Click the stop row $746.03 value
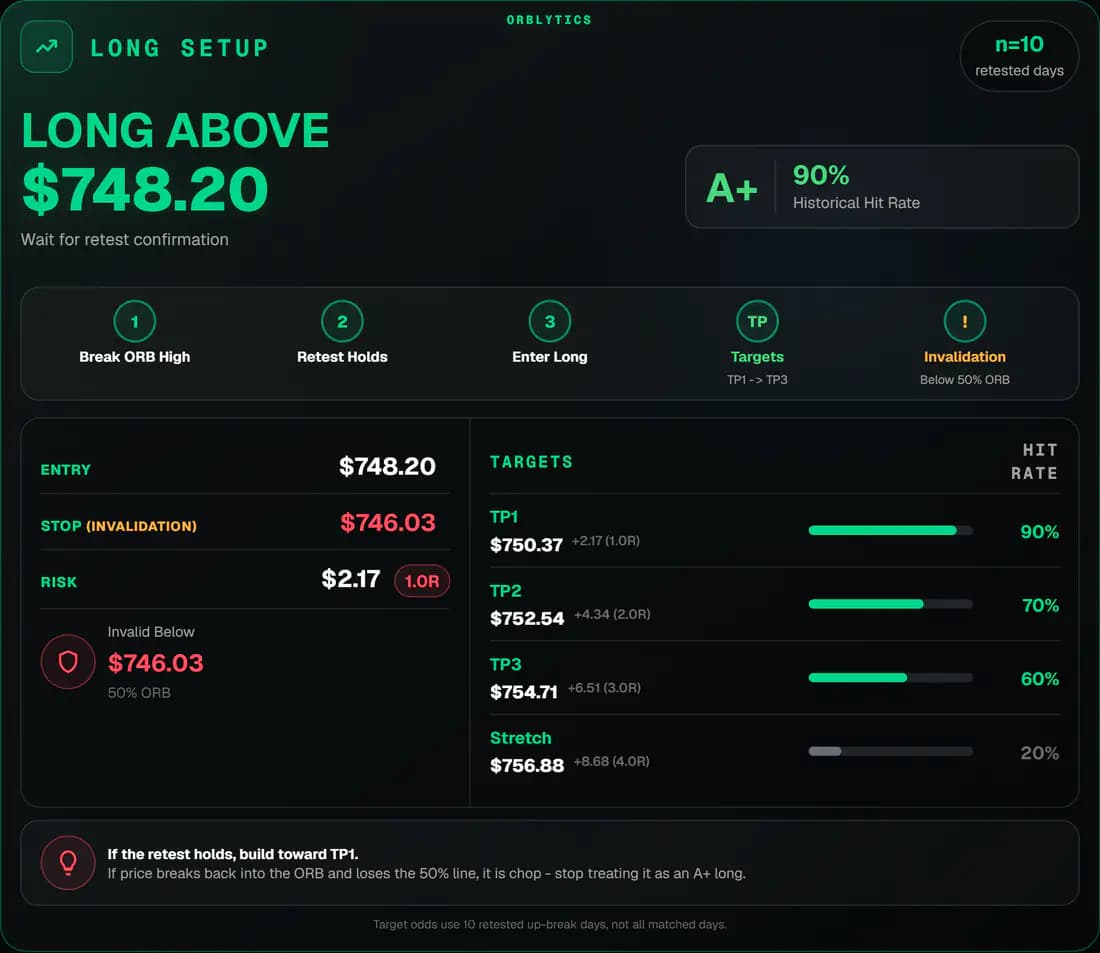Image resolution: width=1100 pixels, height=953 pixels. tap(388, 522)
